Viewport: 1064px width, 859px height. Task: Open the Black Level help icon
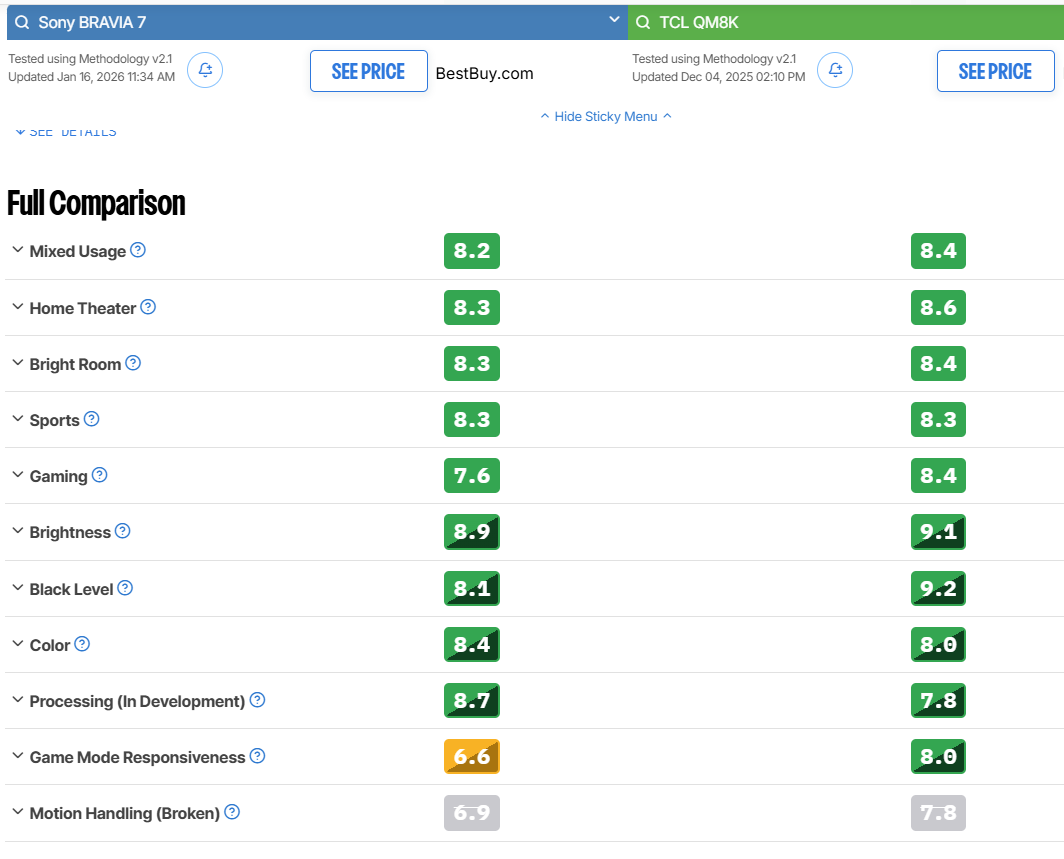(x=125, y=588)
